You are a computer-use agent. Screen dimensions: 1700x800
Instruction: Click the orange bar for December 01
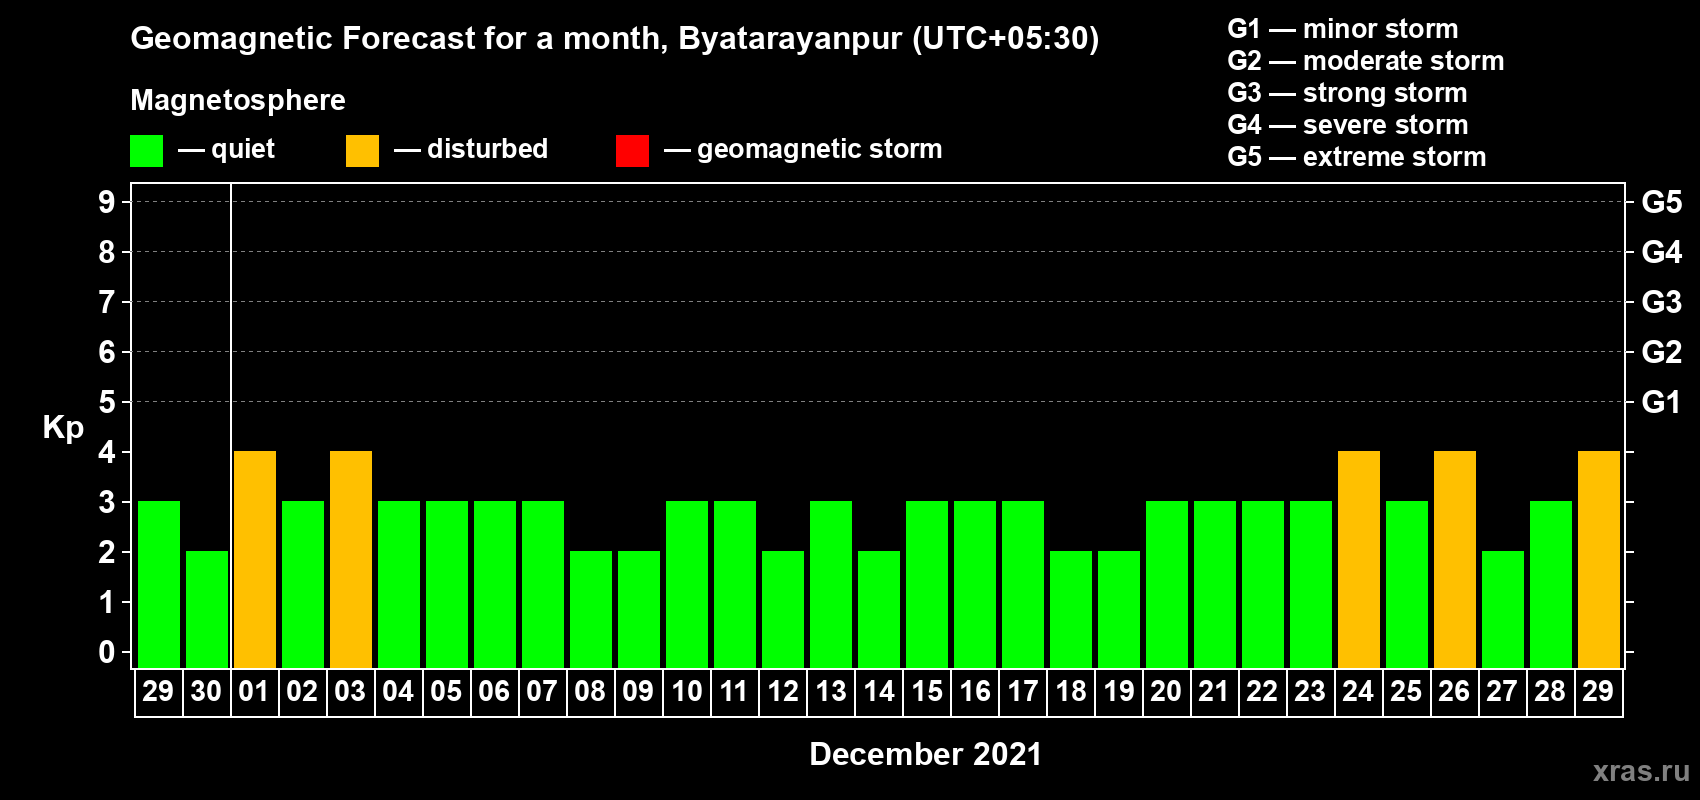click(255, 560)
